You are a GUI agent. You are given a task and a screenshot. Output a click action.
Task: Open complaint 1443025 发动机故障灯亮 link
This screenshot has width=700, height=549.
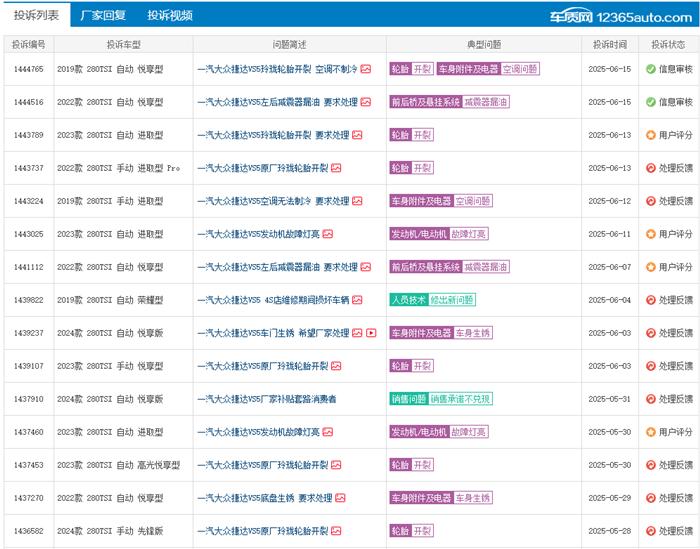pos(258,234)
